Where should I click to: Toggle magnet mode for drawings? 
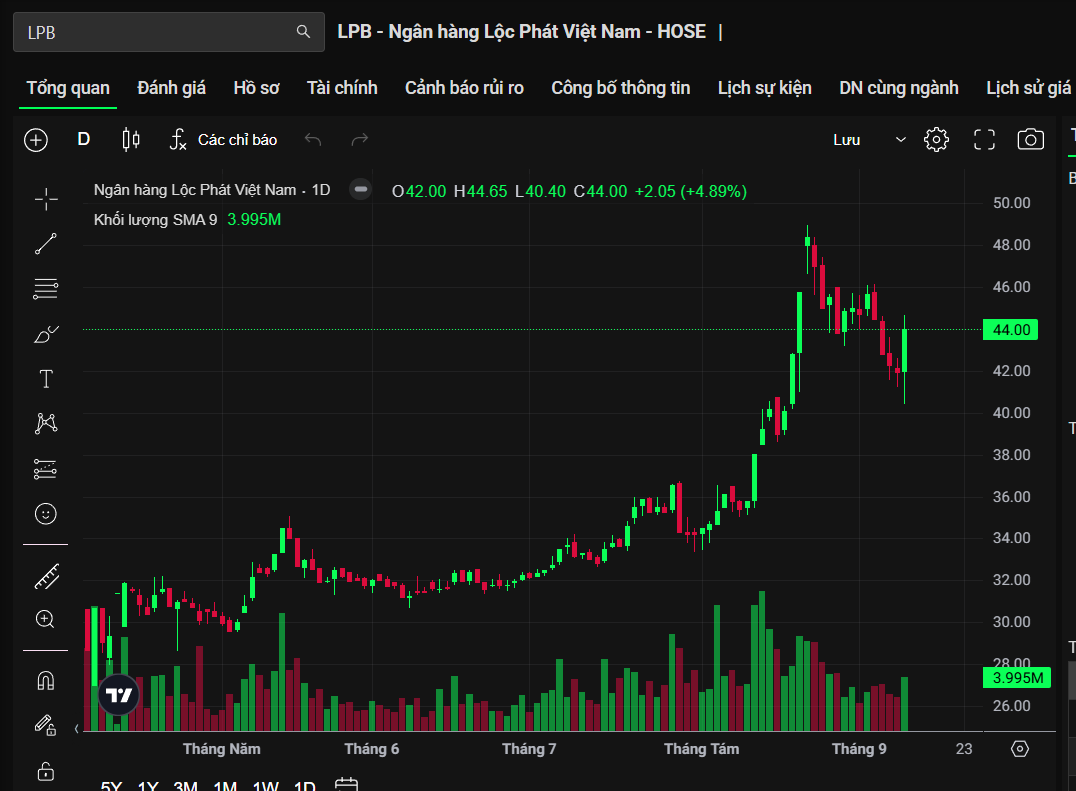[46, 681]
